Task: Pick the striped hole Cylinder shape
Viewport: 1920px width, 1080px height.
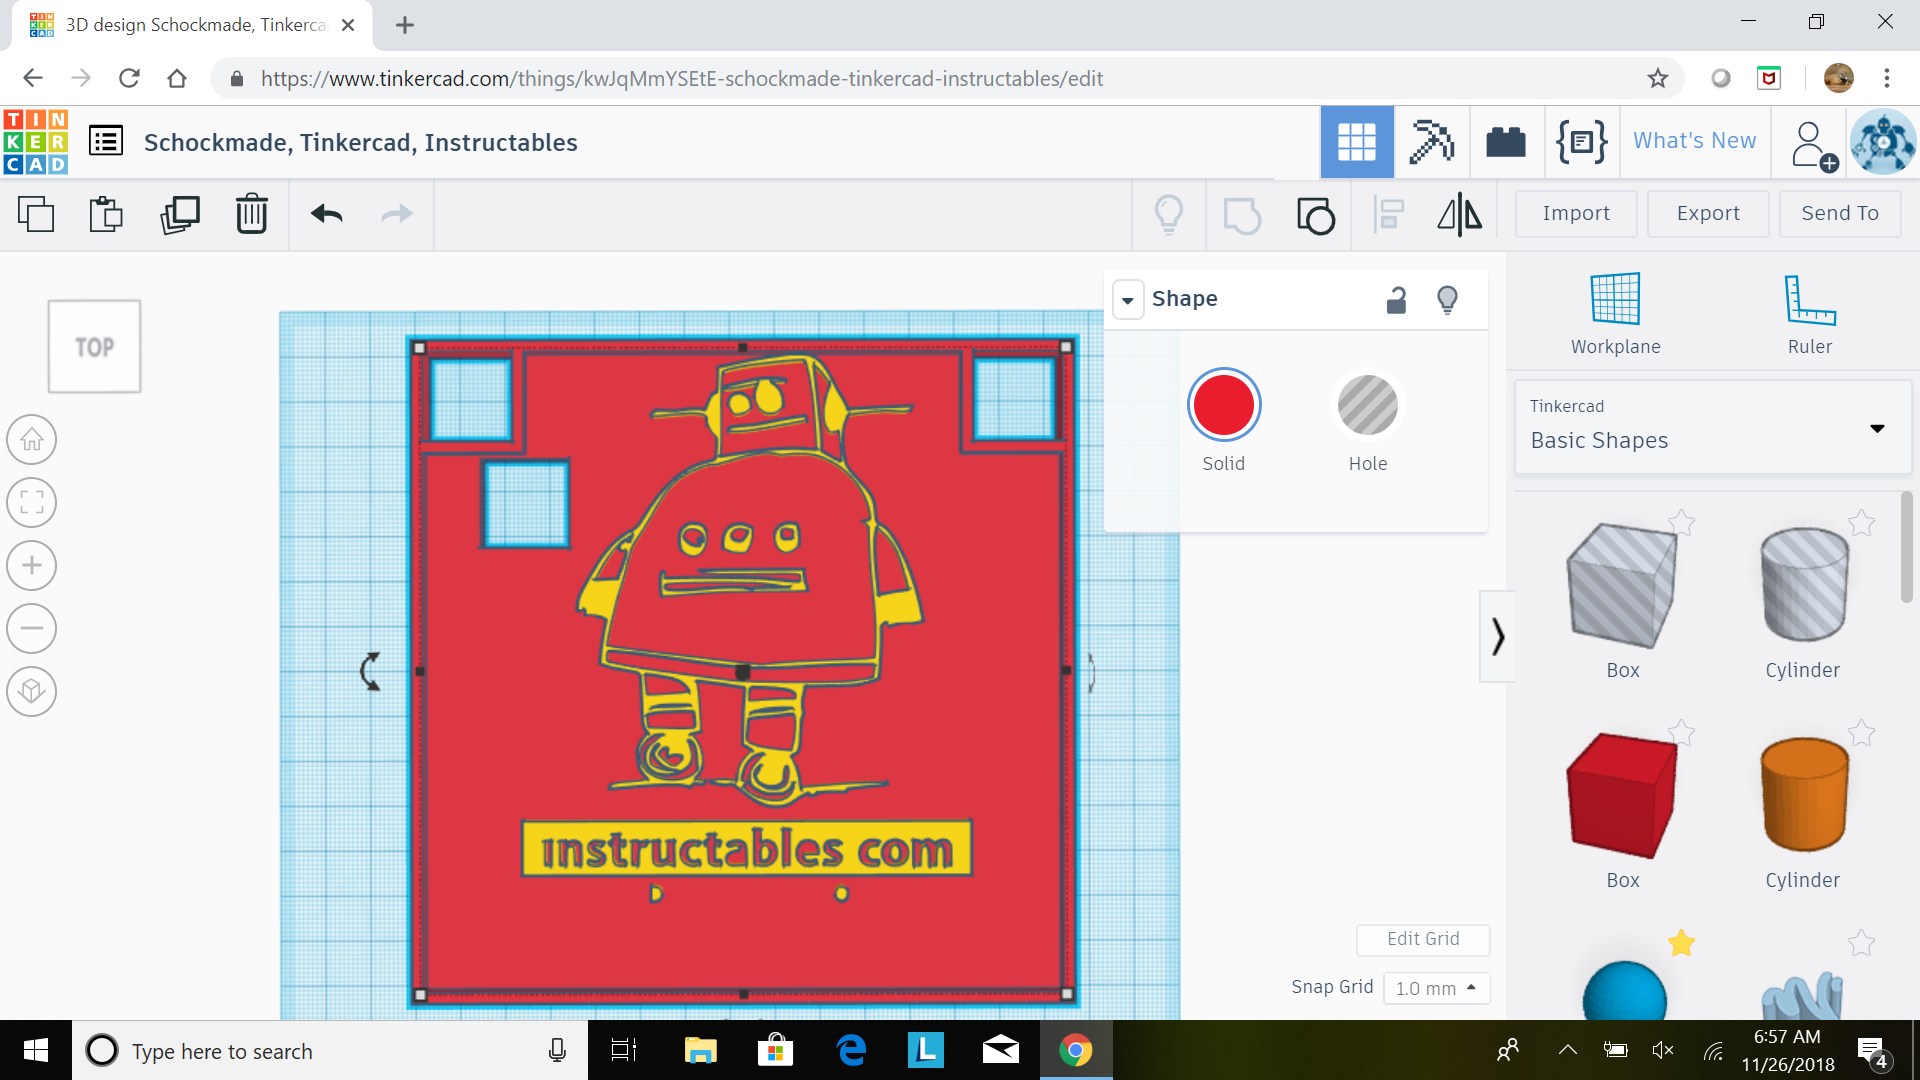Action: pyautogui.click(x=1804, y=585)
